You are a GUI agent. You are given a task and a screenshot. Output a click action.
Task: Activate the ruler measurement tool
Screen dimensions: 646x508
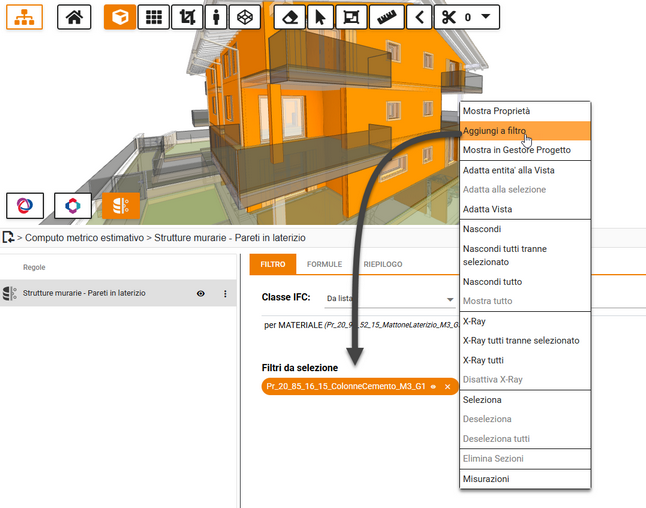[x=386, y=17]
